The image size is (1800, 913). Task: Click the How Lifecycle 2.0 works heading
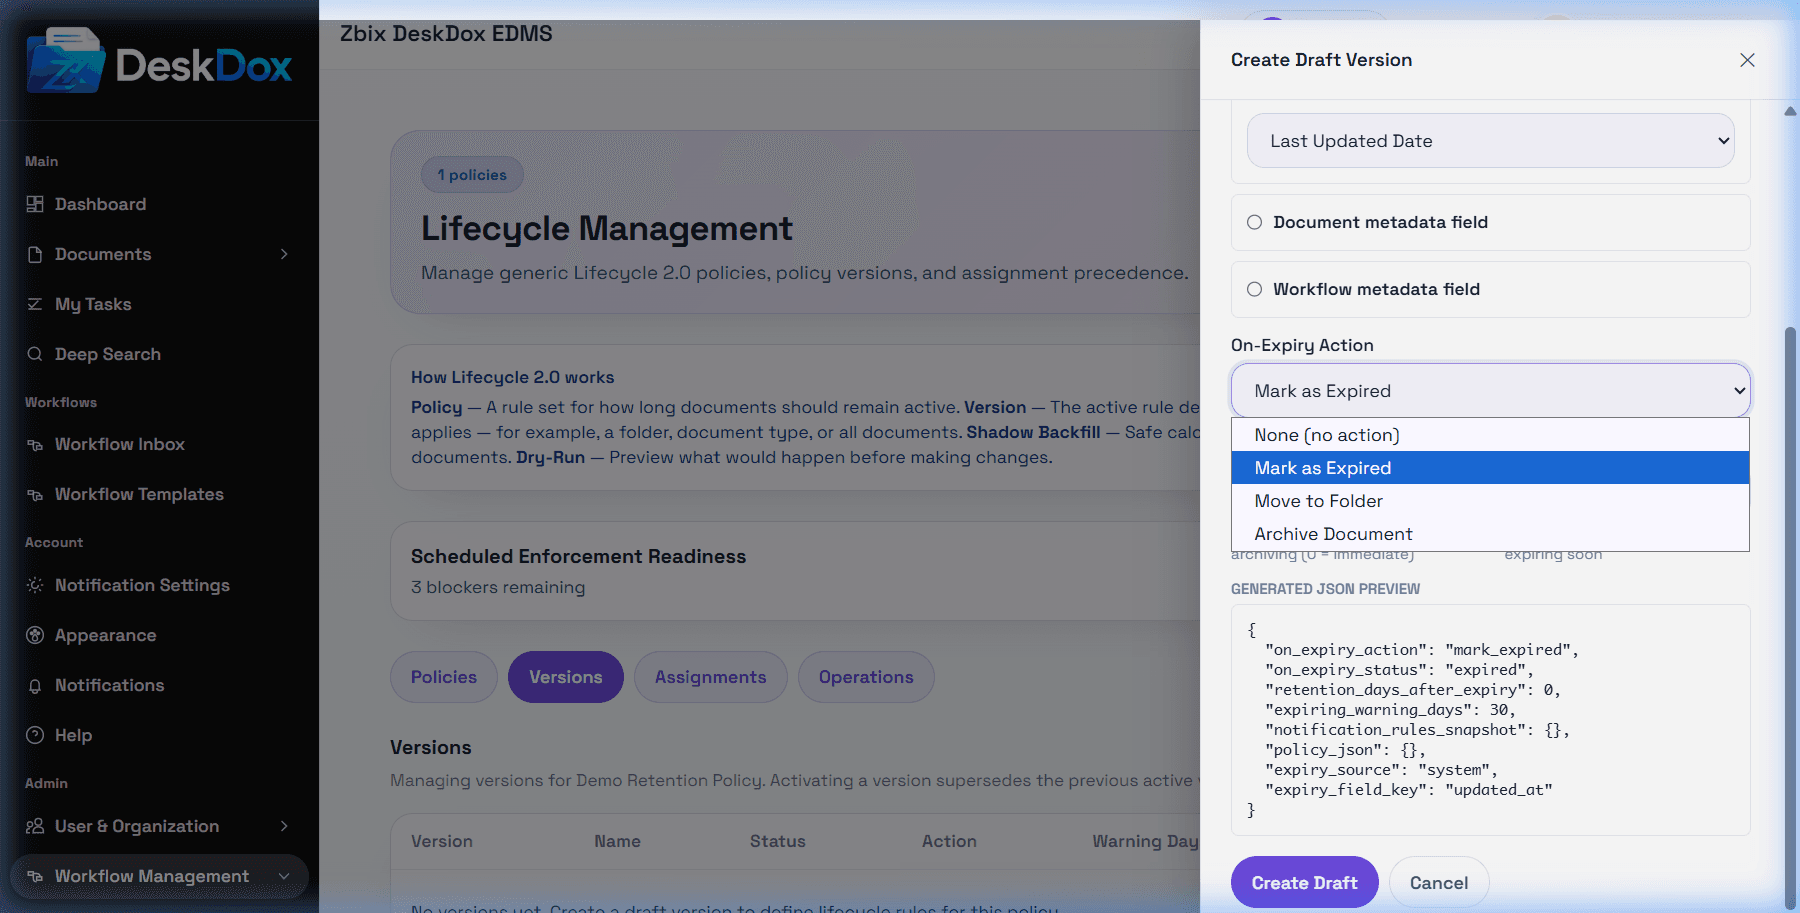pos(513,377)
